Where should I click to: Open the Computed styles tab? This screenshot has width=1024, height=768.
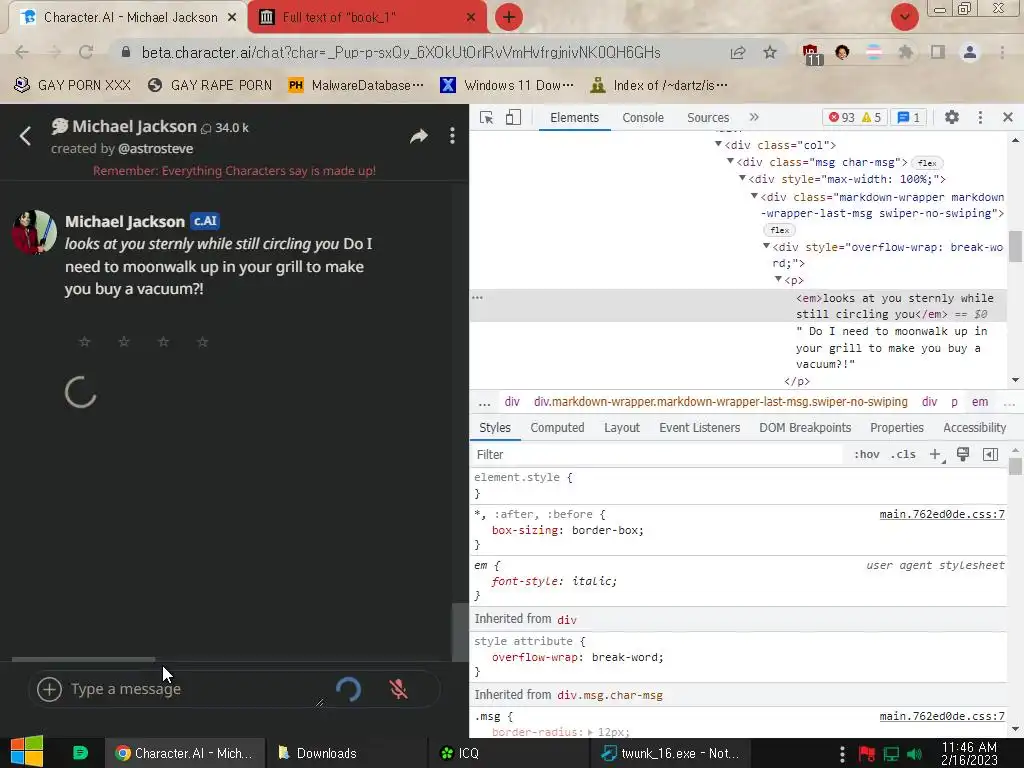click(557, 428)
